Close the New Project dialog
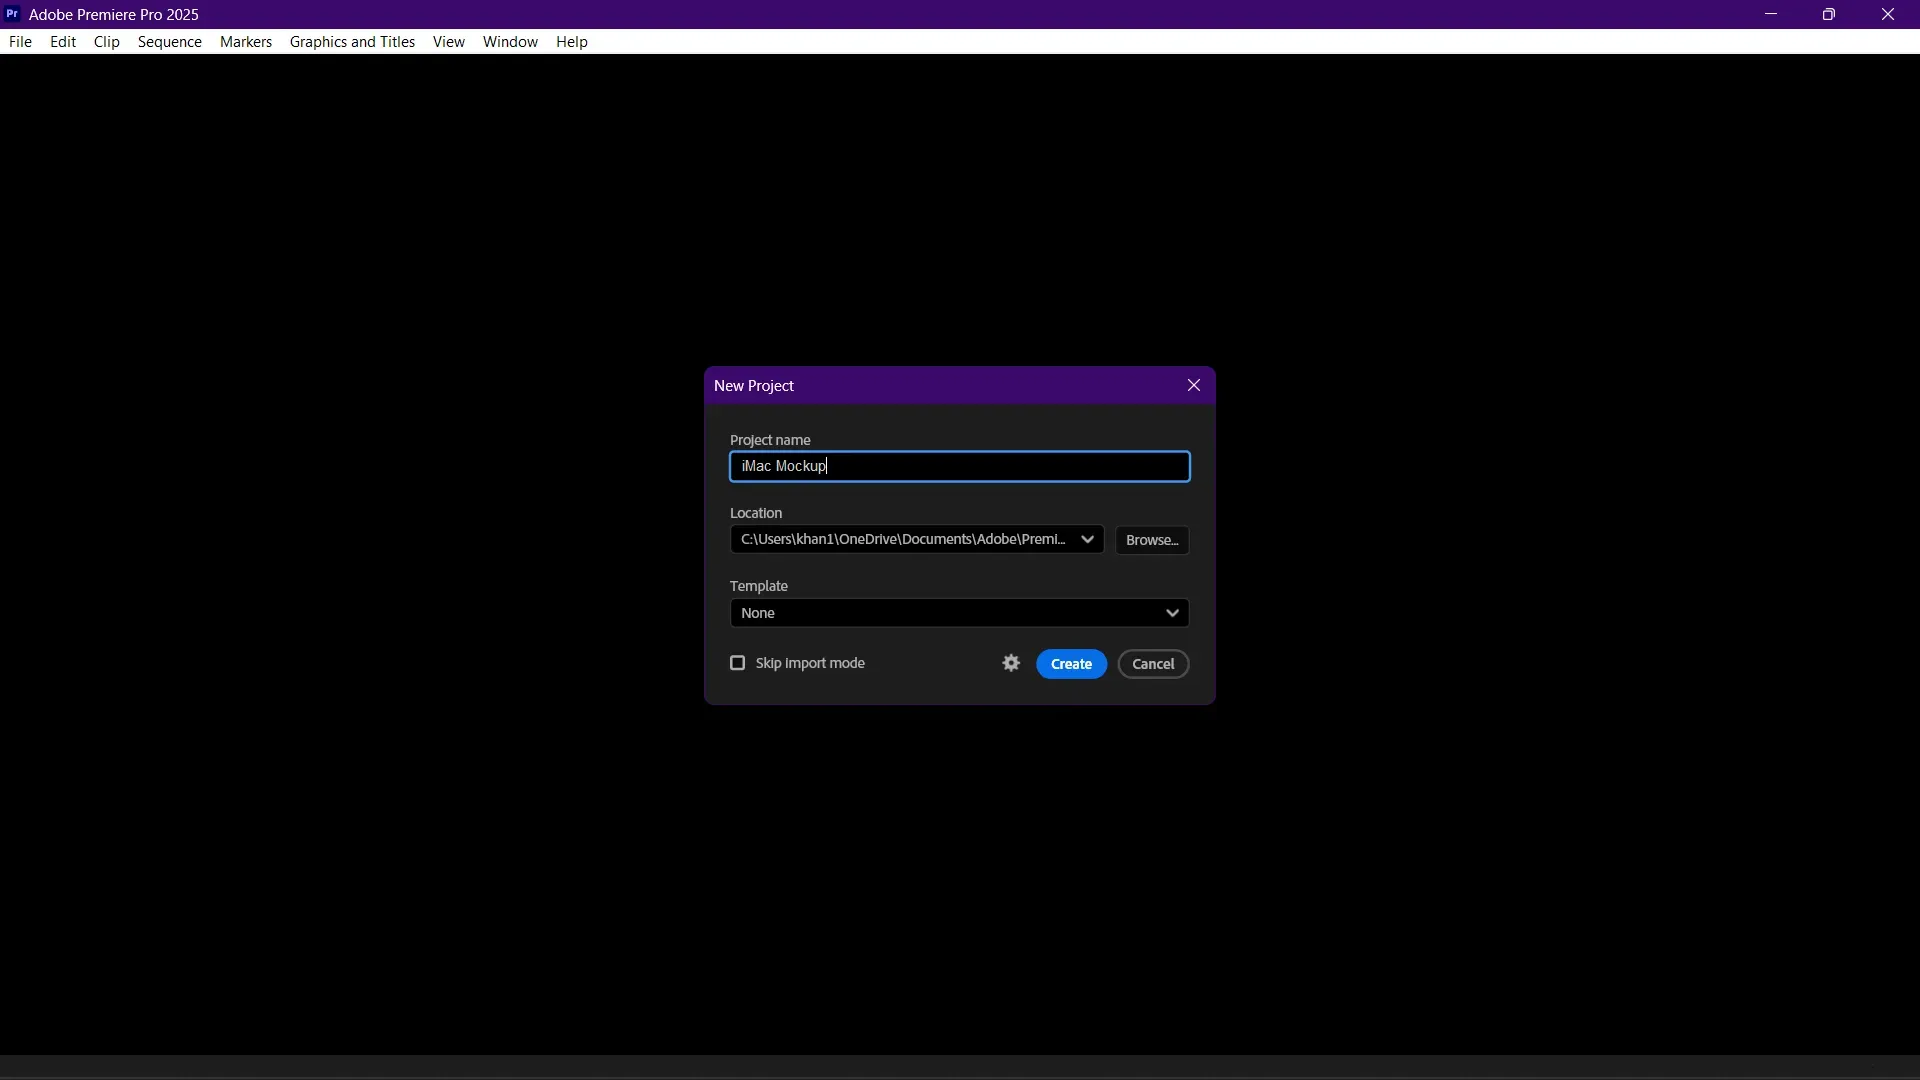The width and height of the screenshot is (1920, 1080). tap(1193, 385)
